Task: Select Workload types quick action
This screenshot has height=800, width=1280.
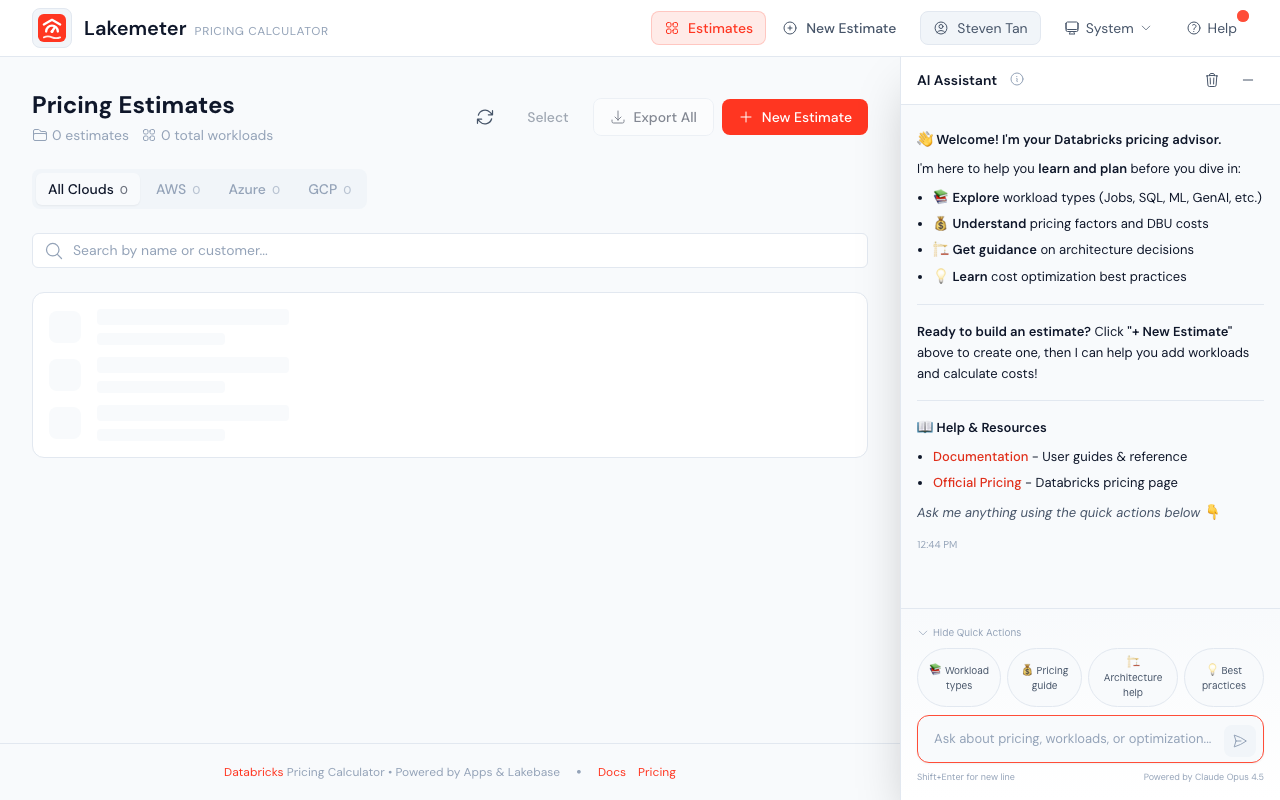Action: pos(959,678)
